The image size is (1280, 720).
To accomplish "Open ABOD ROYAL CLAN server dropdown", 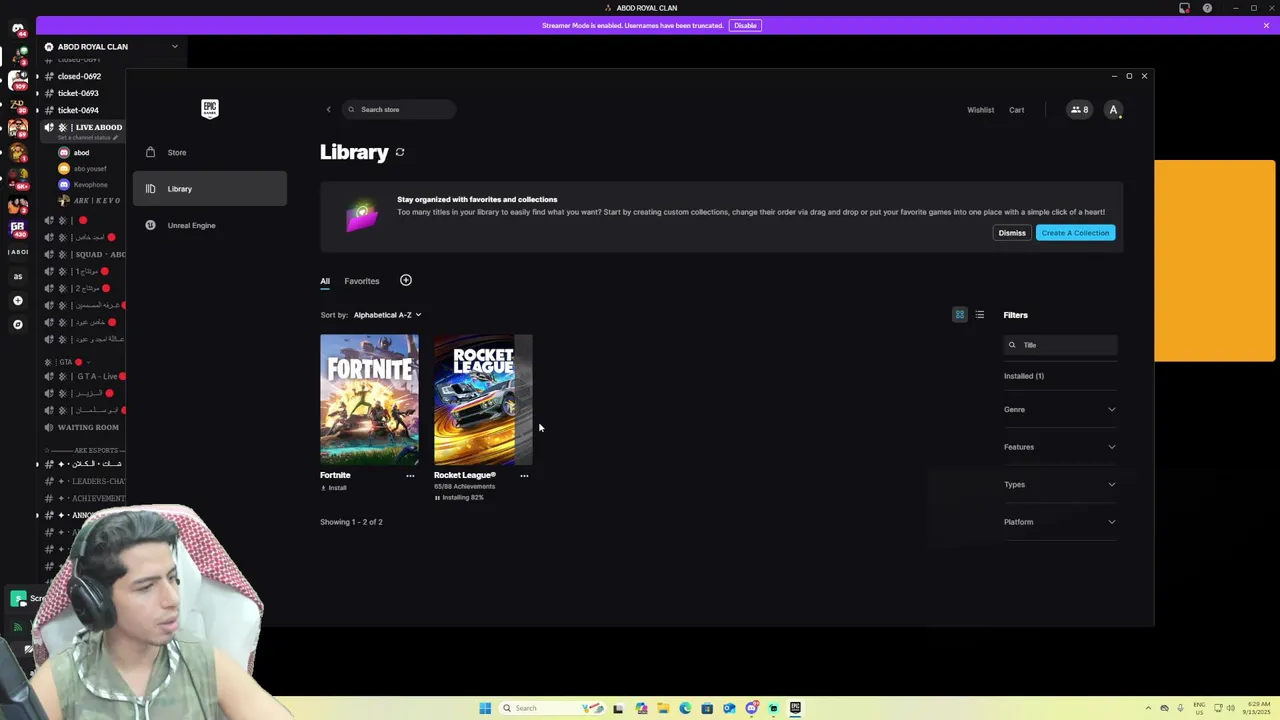I will click(174, 47).
